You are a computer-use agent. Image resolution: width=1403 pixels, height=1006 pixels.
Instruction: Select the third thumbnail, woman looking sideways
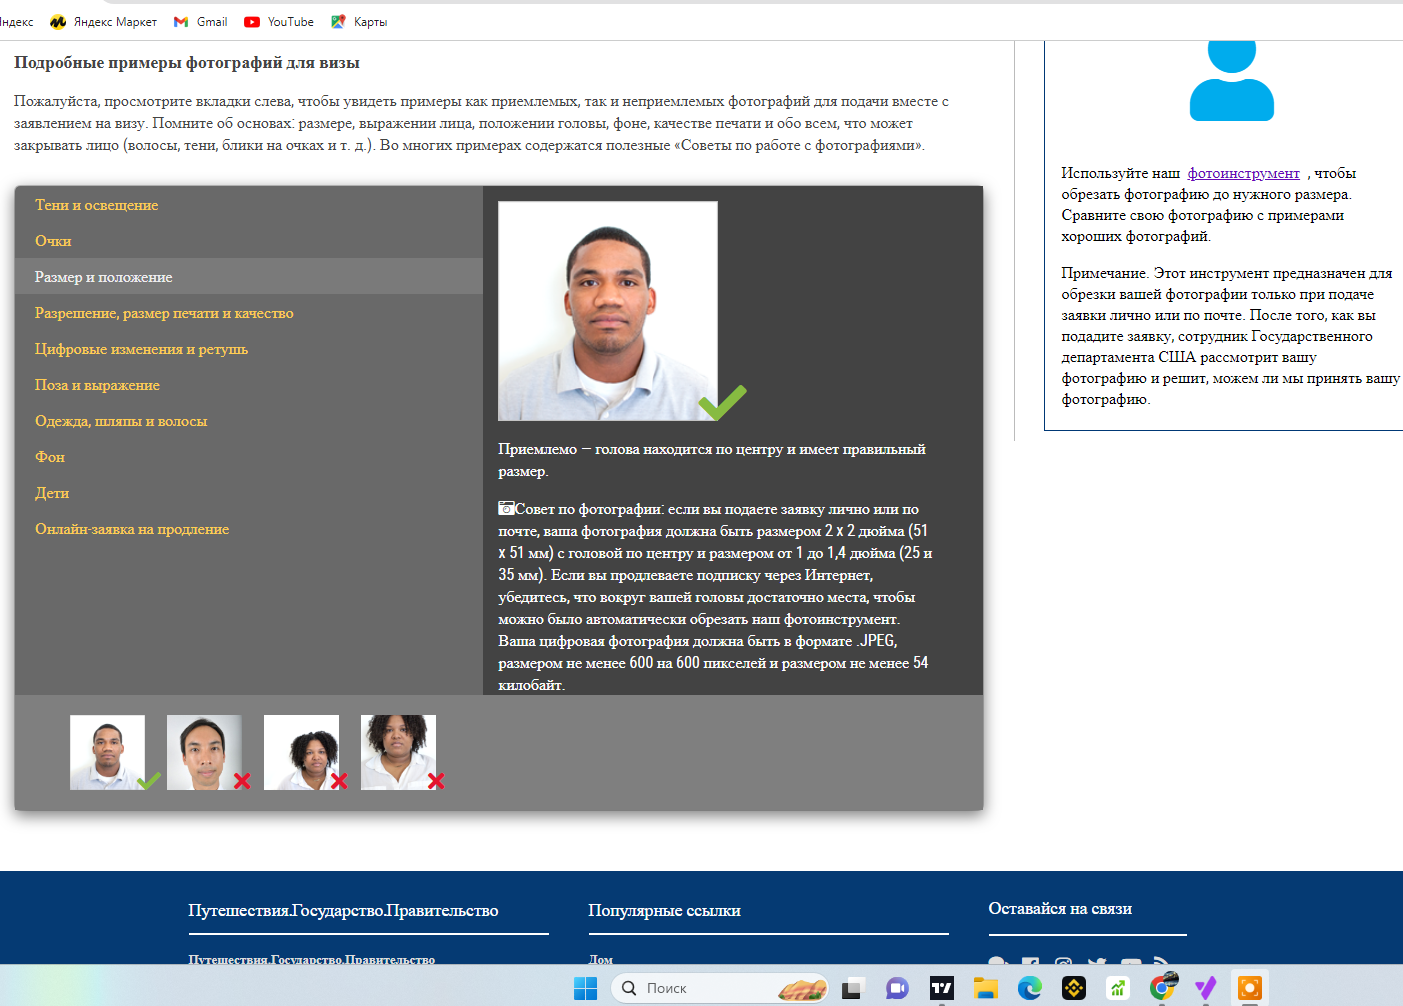coord(301,752)
